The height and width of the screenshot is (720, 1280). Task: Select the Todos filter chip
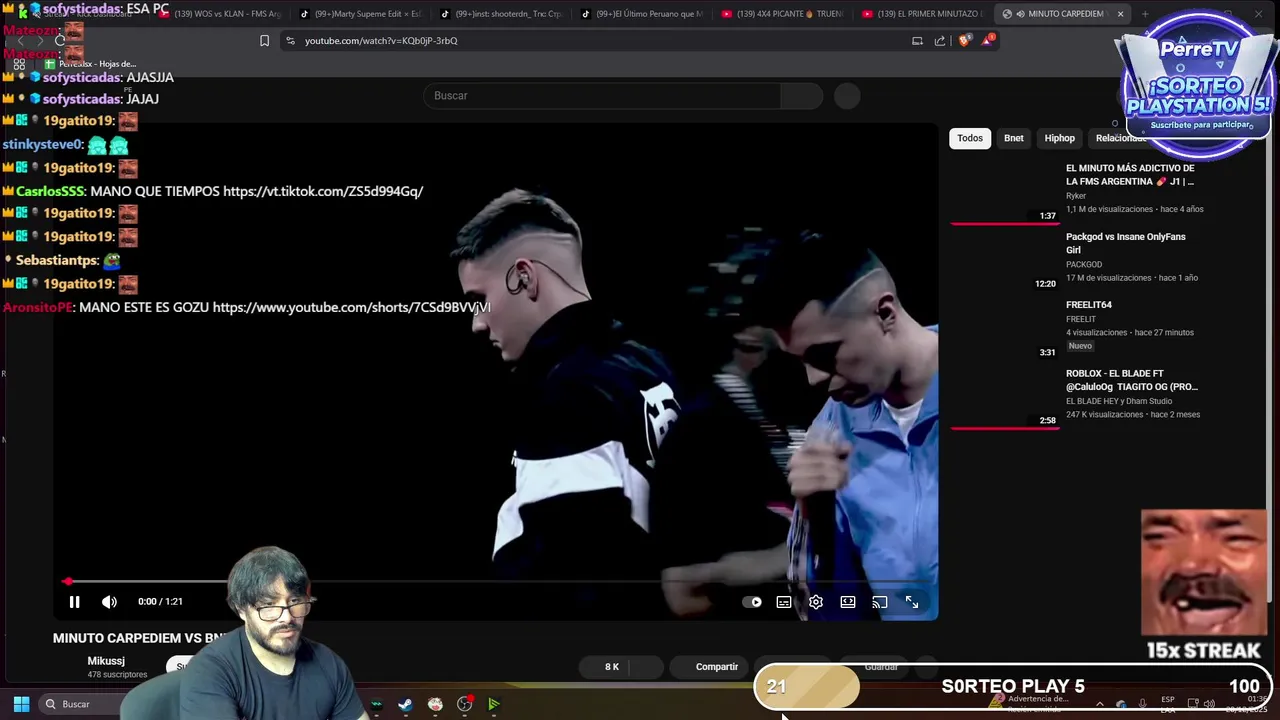pyautogui.click(x=970, y=138)
